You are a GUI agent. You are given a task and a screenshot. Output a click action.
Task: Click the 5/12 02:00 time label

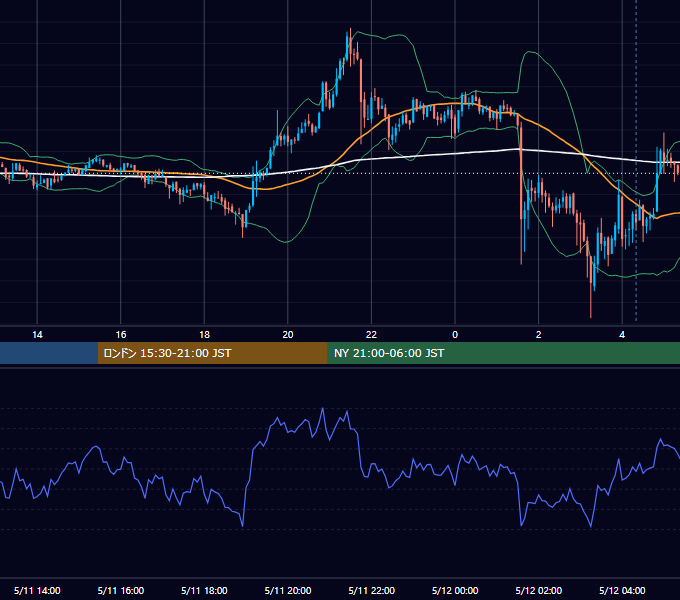pos(539,590)
